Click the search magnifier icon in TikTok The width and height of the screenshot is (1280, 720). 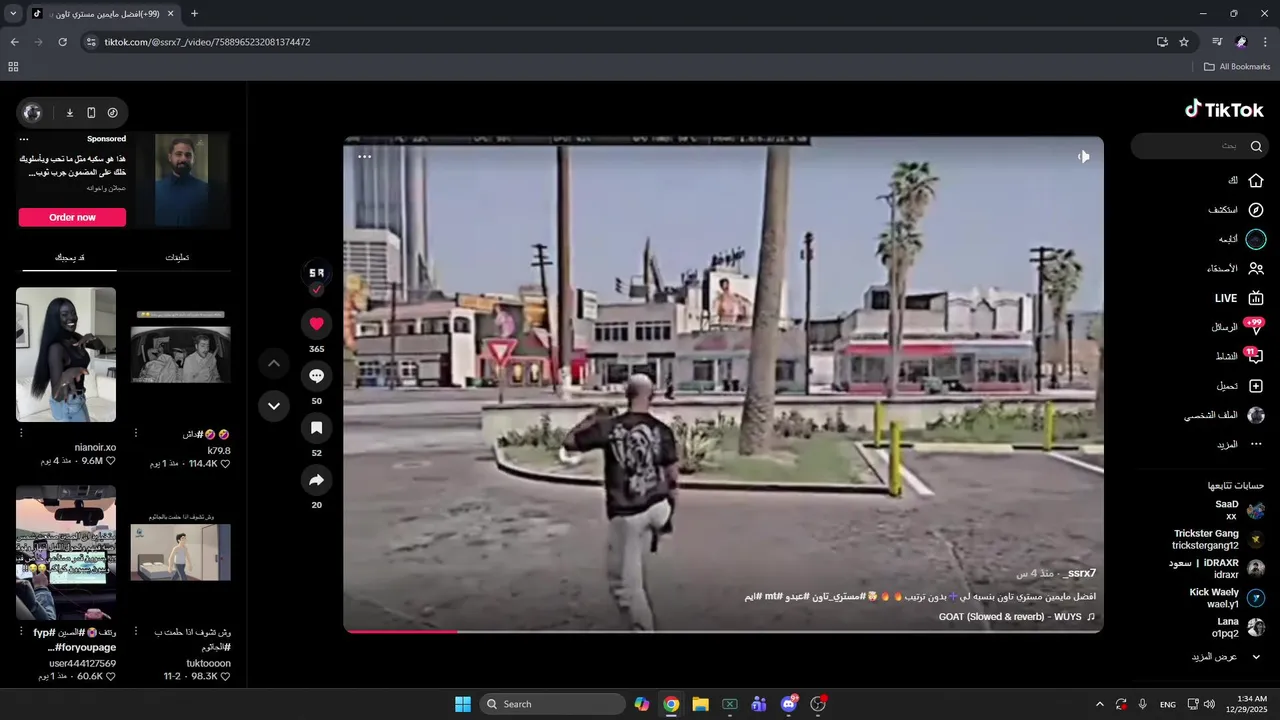(x=1256, y=146)
